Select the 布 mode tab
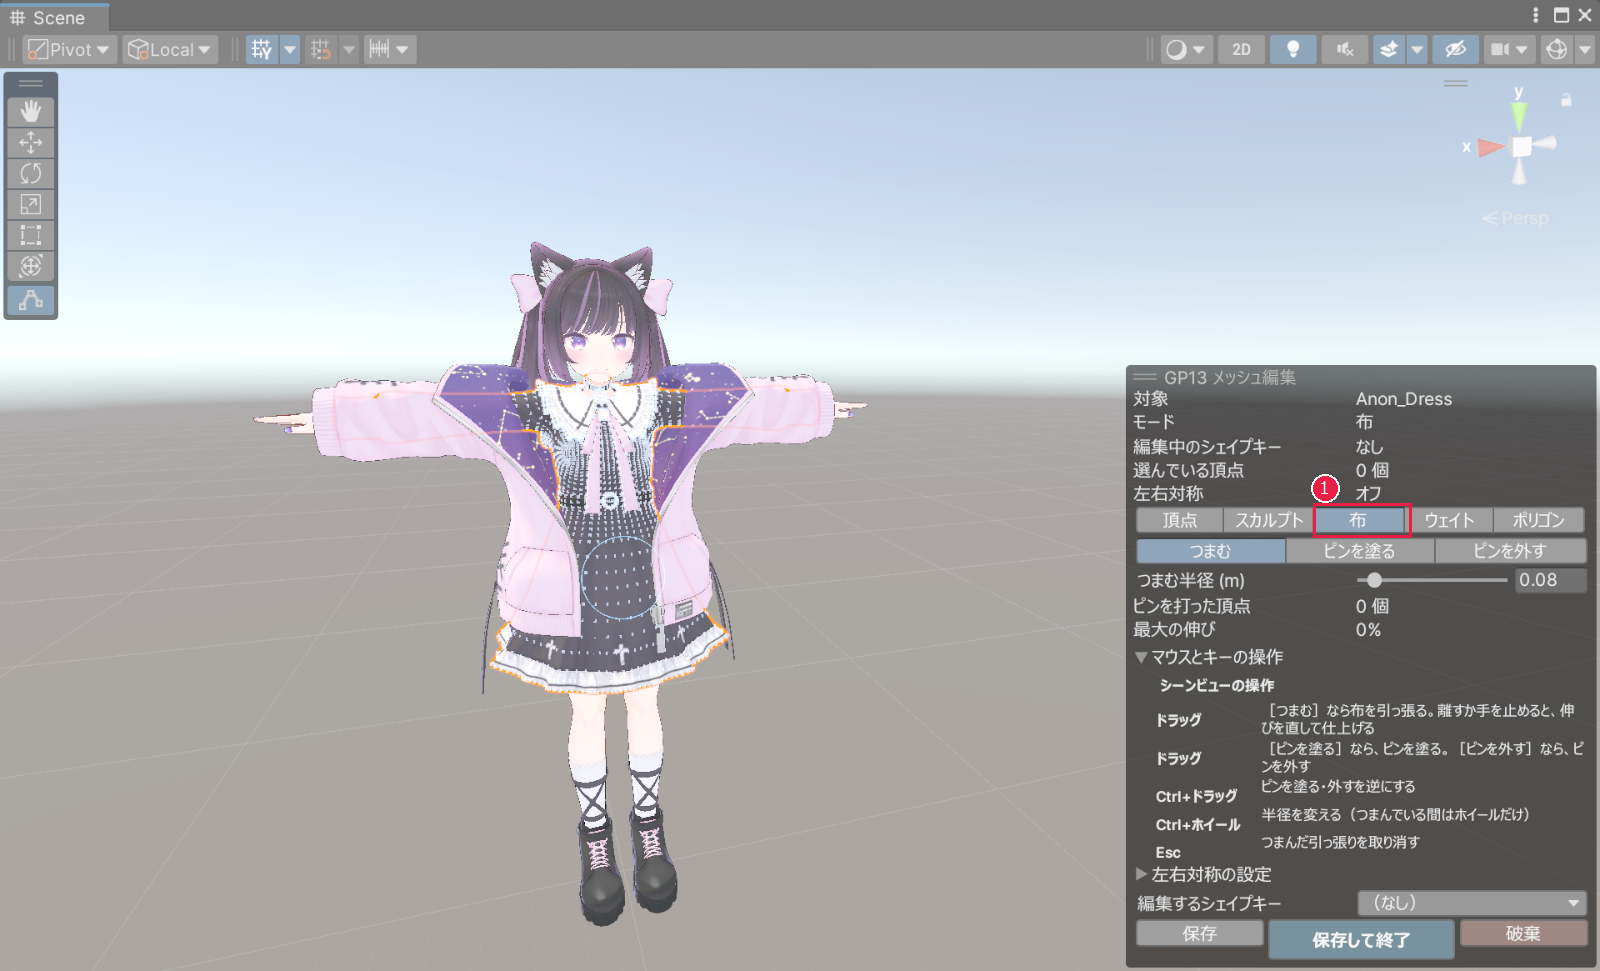The image size is (1600, 971). [1358, 520]
